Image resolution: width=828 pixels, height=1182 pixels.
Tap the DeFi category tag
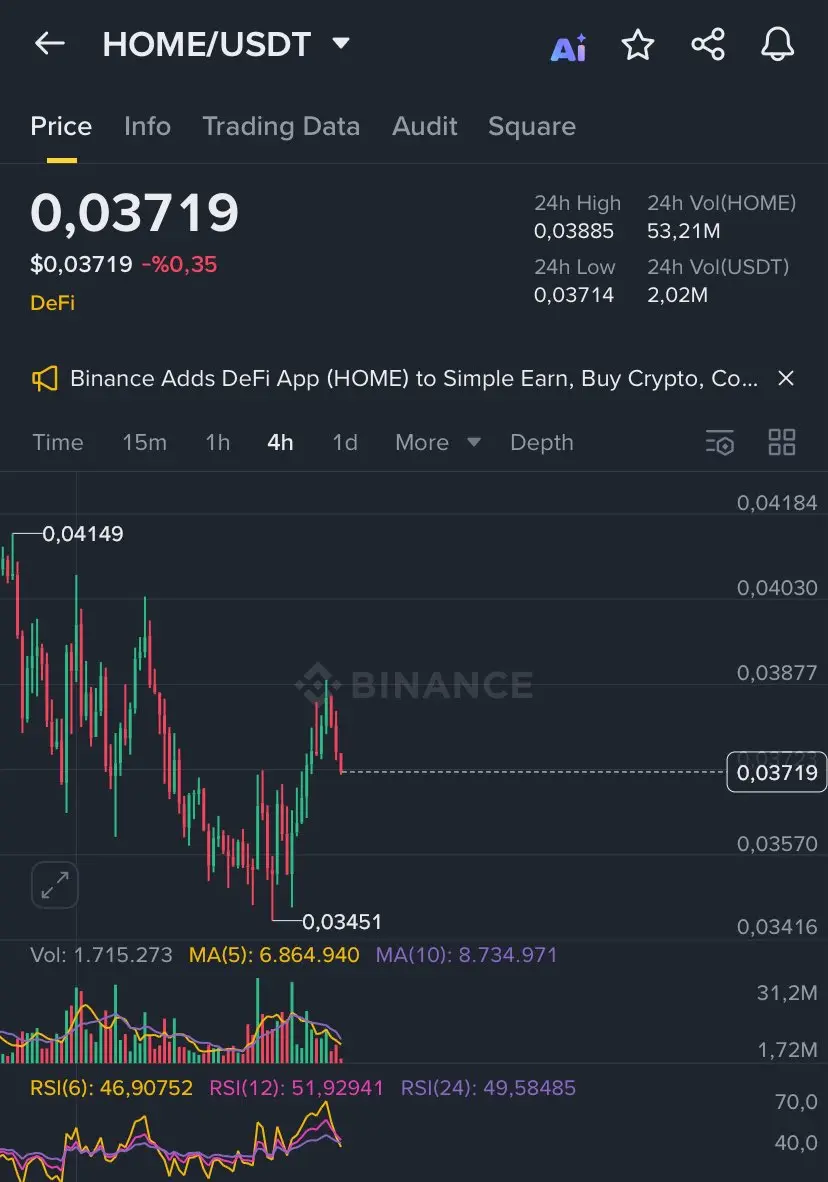(52, 303)
